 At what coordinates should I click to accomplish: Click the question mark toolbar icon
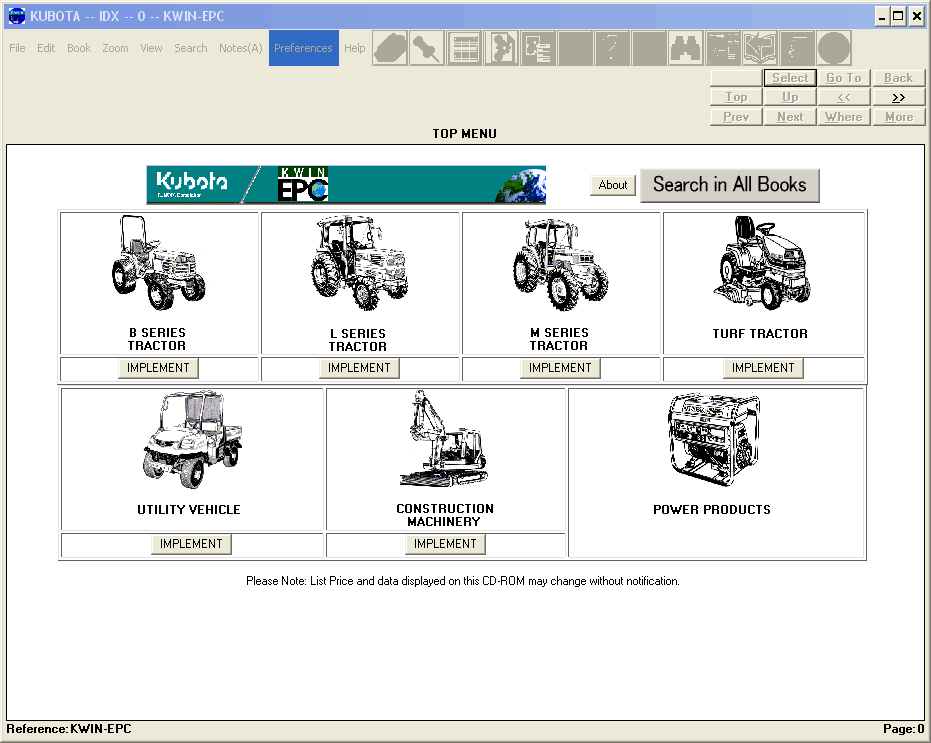tap(612, 48)
